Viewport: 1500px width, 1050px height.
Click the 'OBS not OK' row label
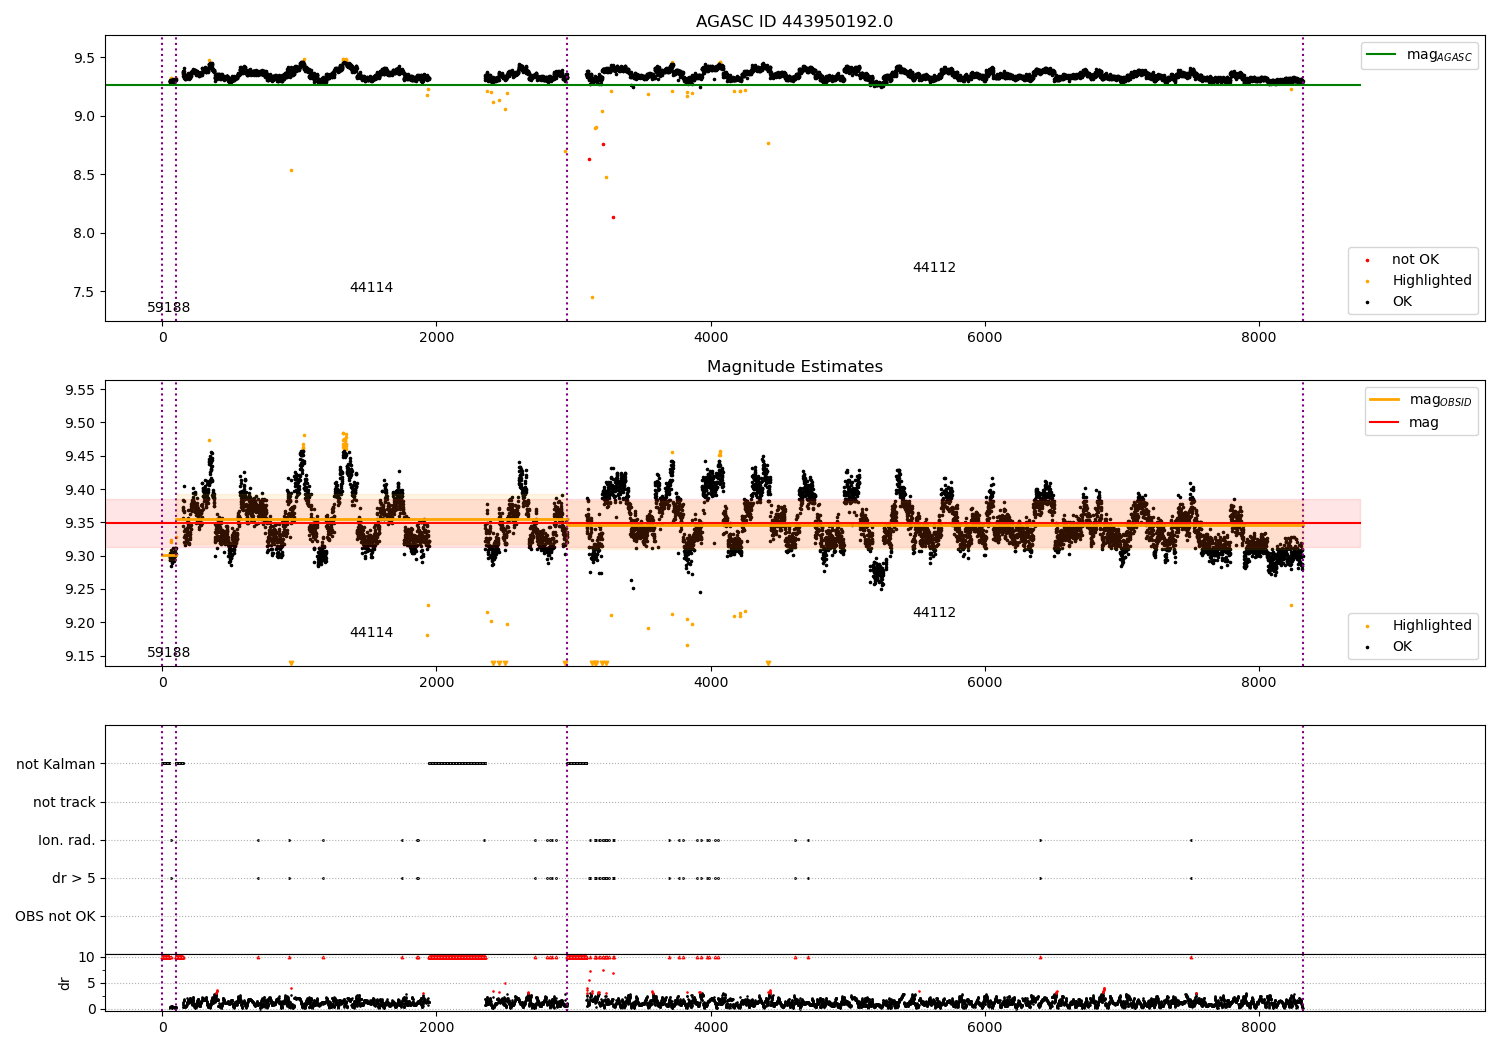(x=56, y=917)
